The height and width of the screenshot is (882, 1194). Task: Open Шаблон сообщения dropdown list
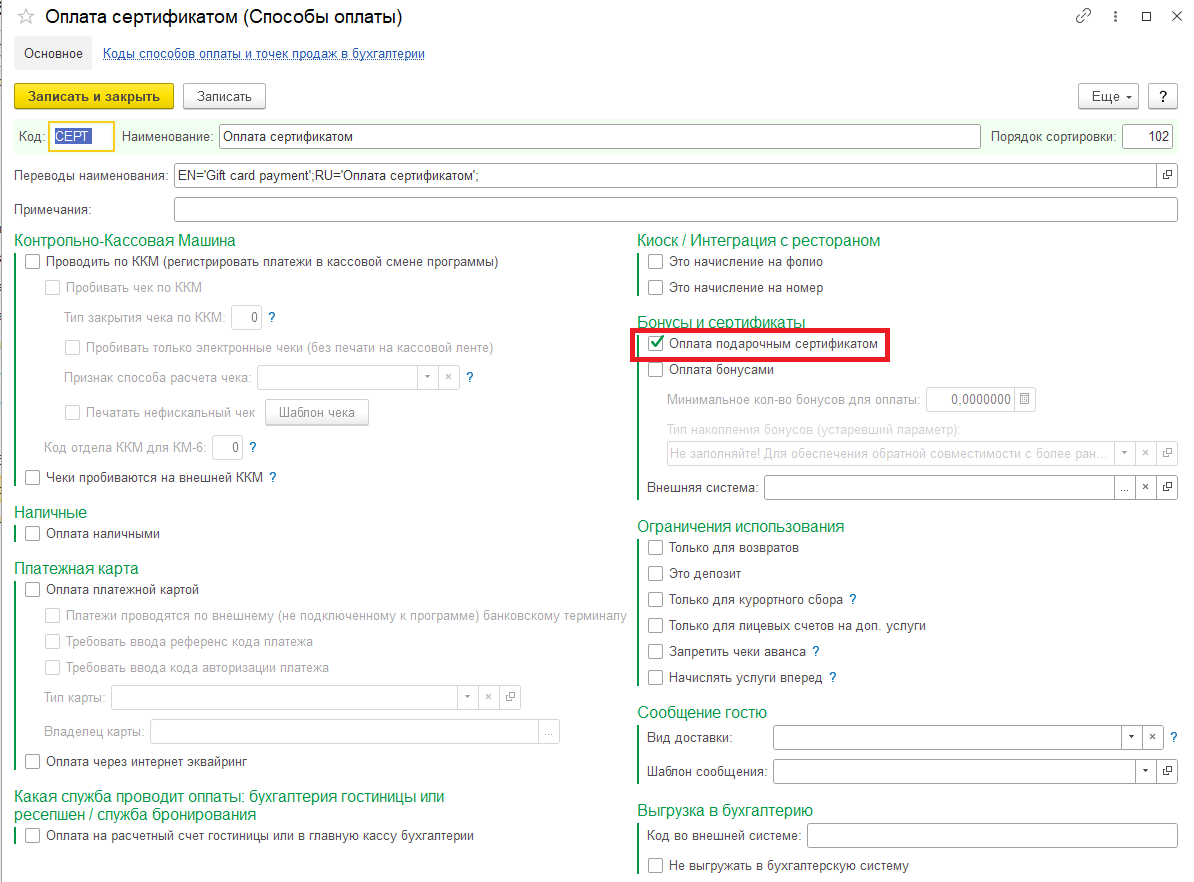pyautogui.click(x=1145, y=772)
